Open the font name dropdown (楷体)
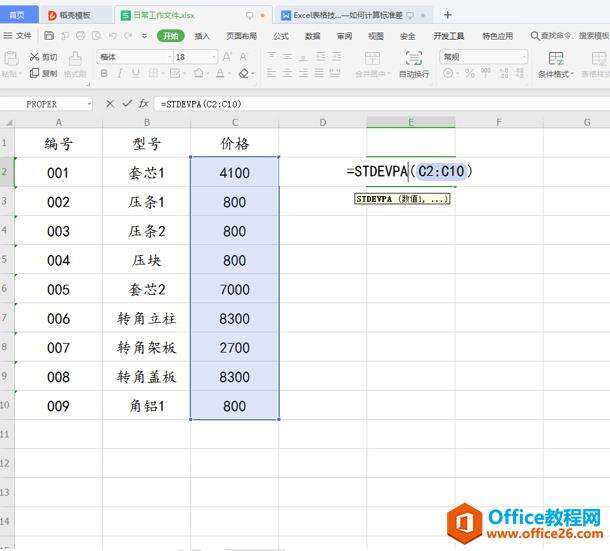Viewport: 610px width, 551px height. [x=170, y=57]
